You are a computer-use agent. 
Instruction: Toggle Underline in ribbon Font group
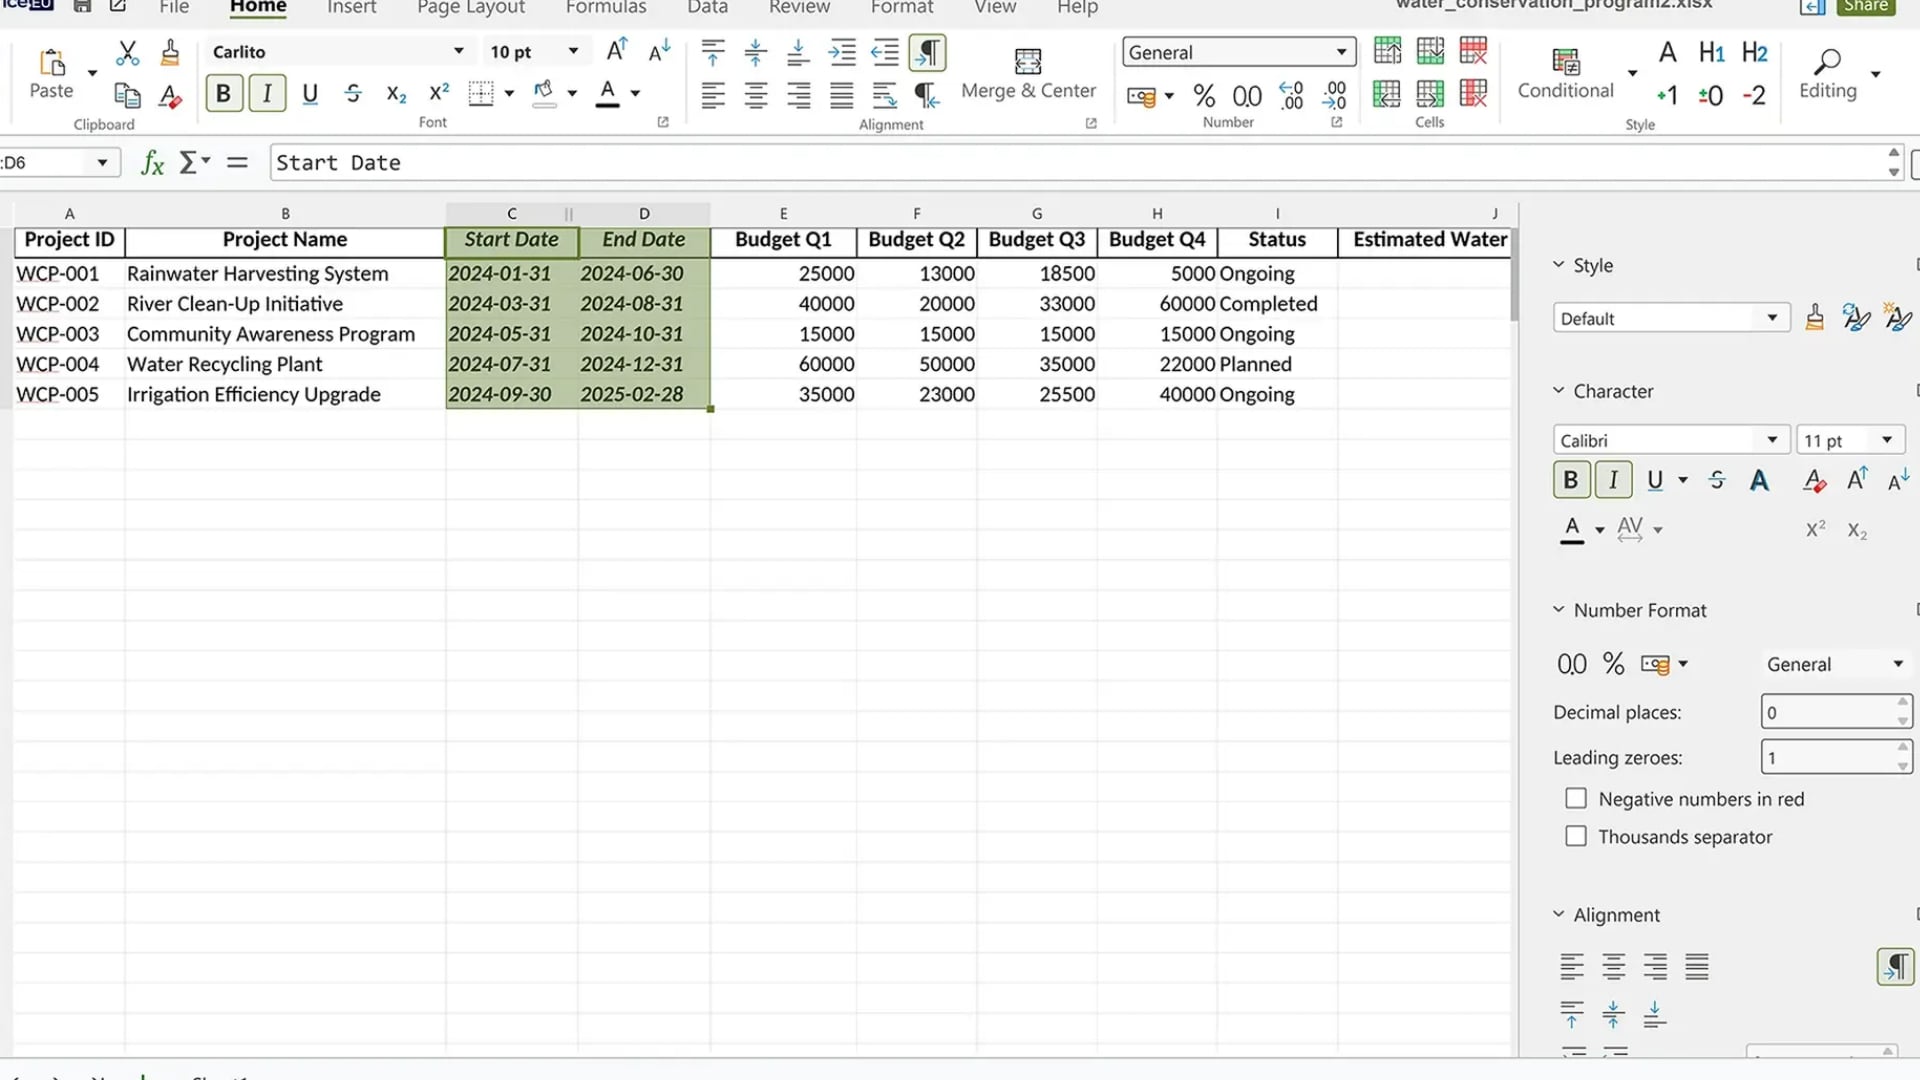(310, 94)
